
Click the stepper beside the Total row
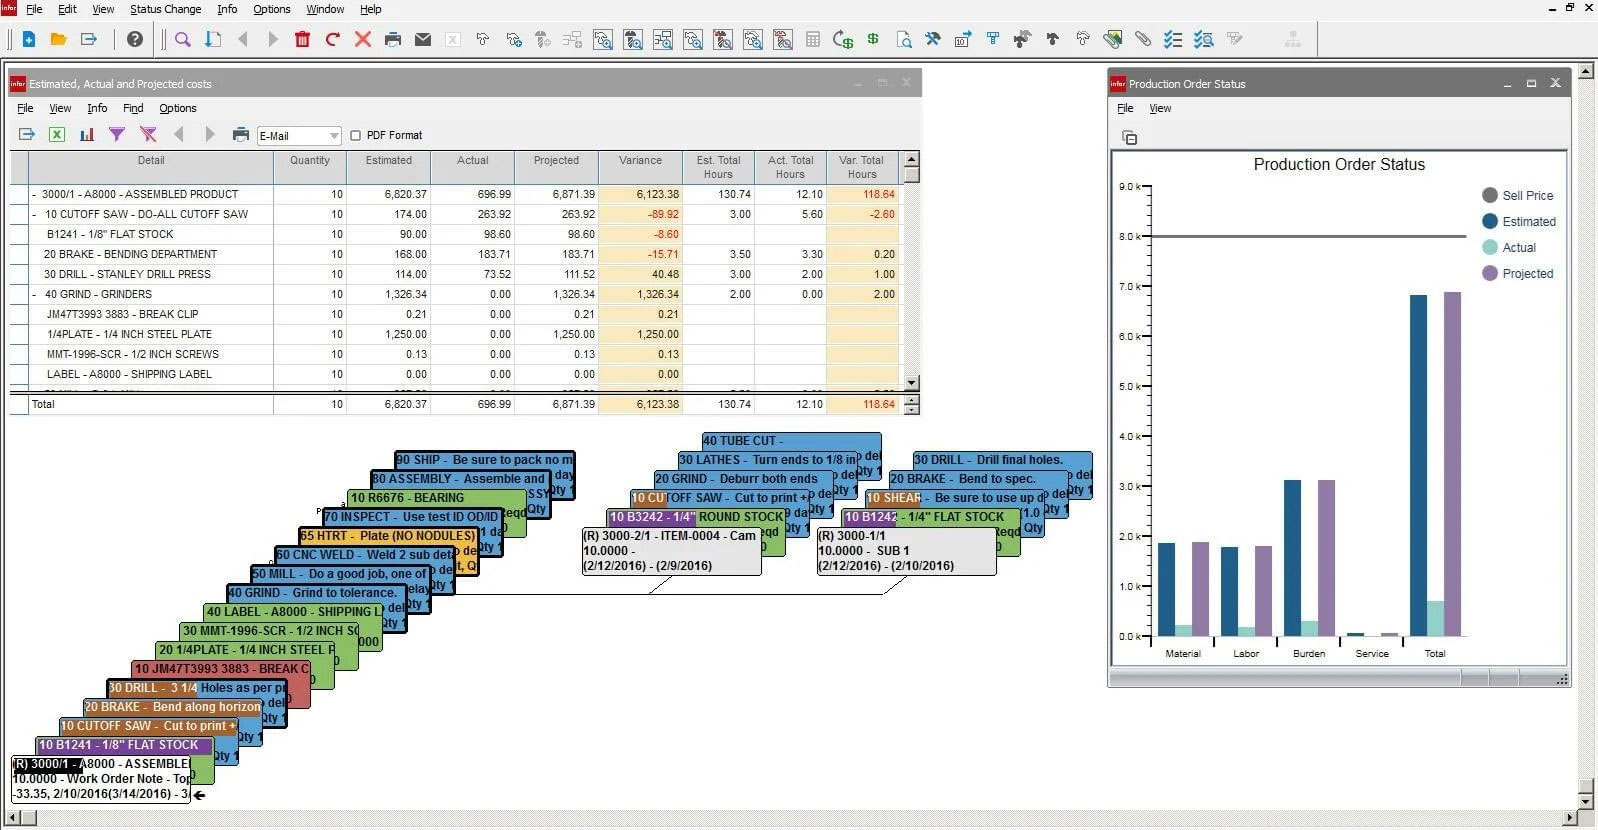(911, 404)
